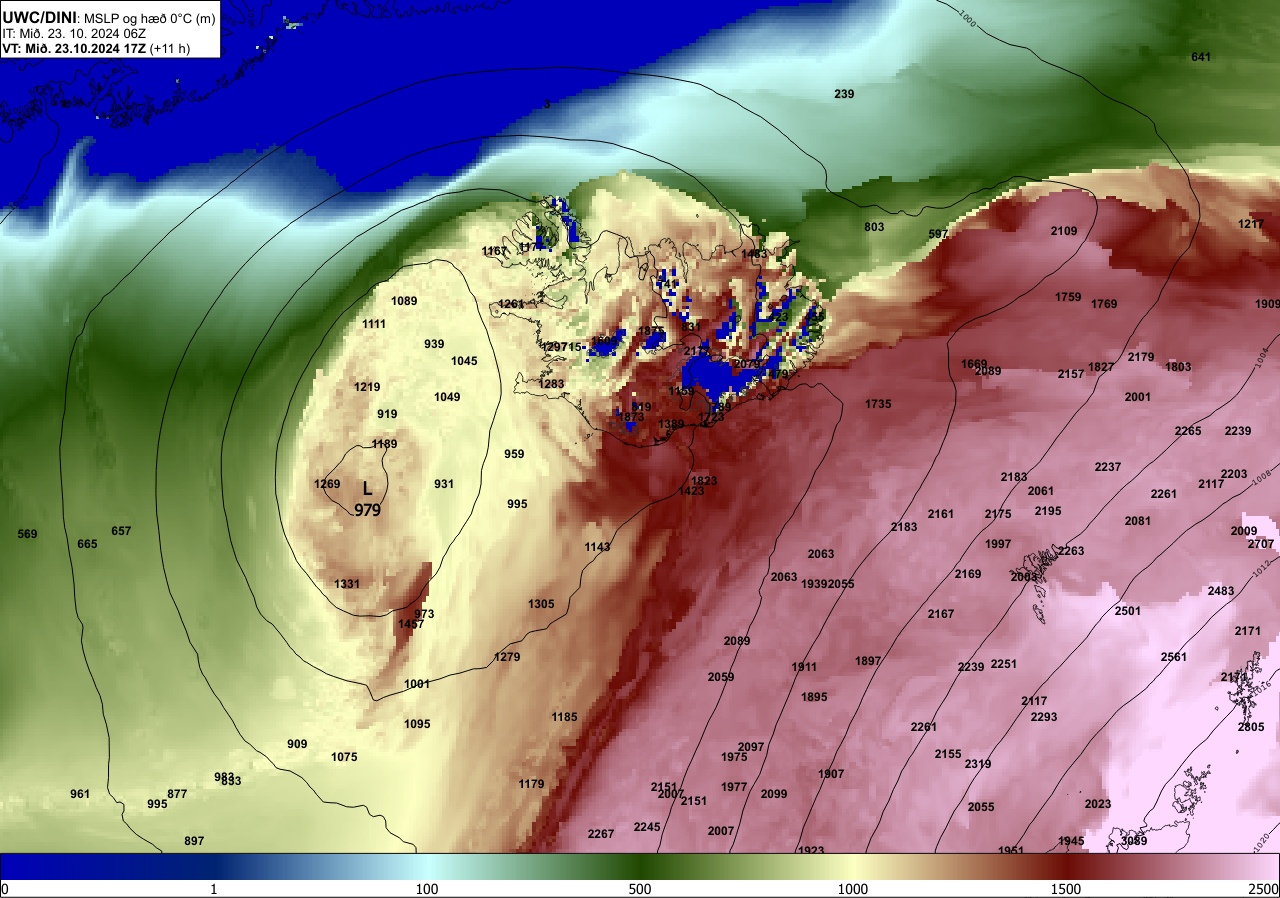Click the 1305 height value
The width and height of the screenshot is (1280, 898).
click(541, 604)
